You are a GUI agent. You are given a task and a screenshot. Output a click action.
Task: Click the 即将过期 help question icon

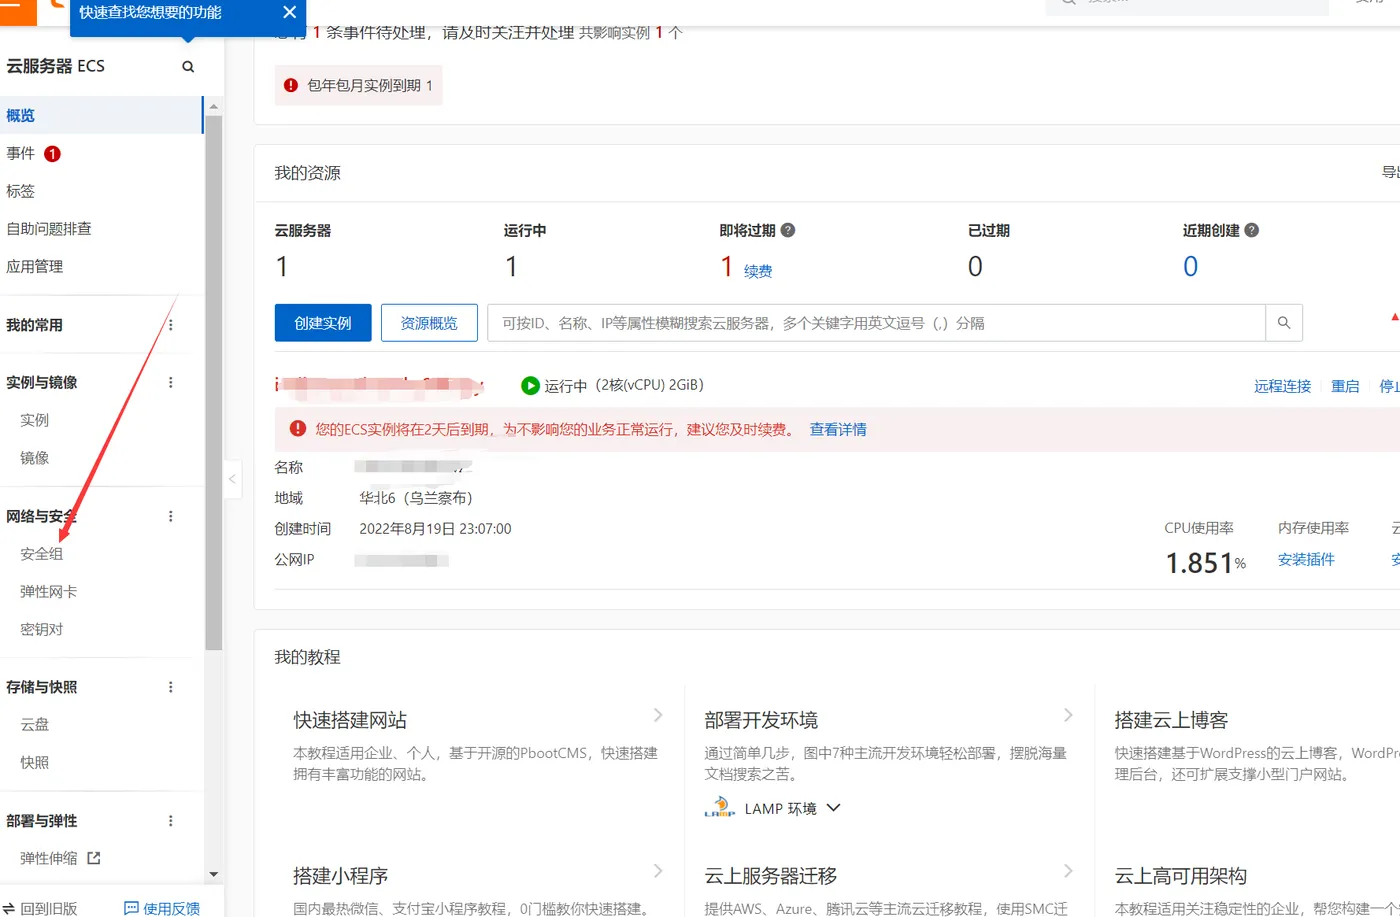[788, 230]
